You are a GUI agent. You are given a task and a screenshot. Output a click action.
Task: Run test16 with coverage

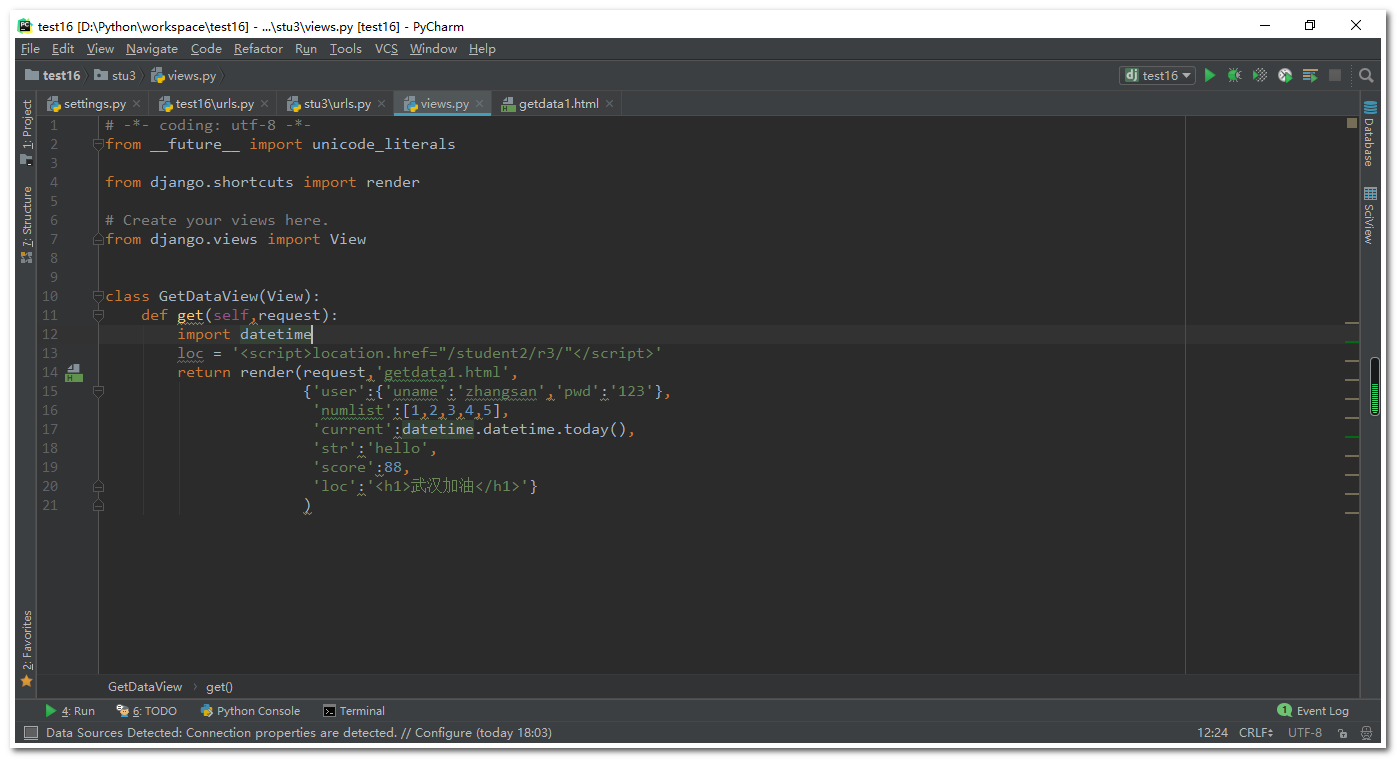[1260, 75]
